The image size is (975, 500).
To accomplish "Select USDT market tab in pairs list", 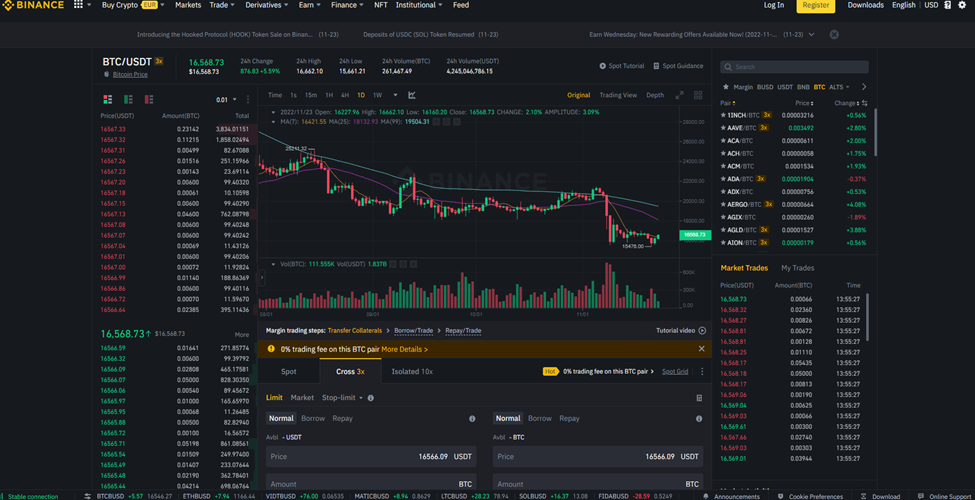I will 785,87.
